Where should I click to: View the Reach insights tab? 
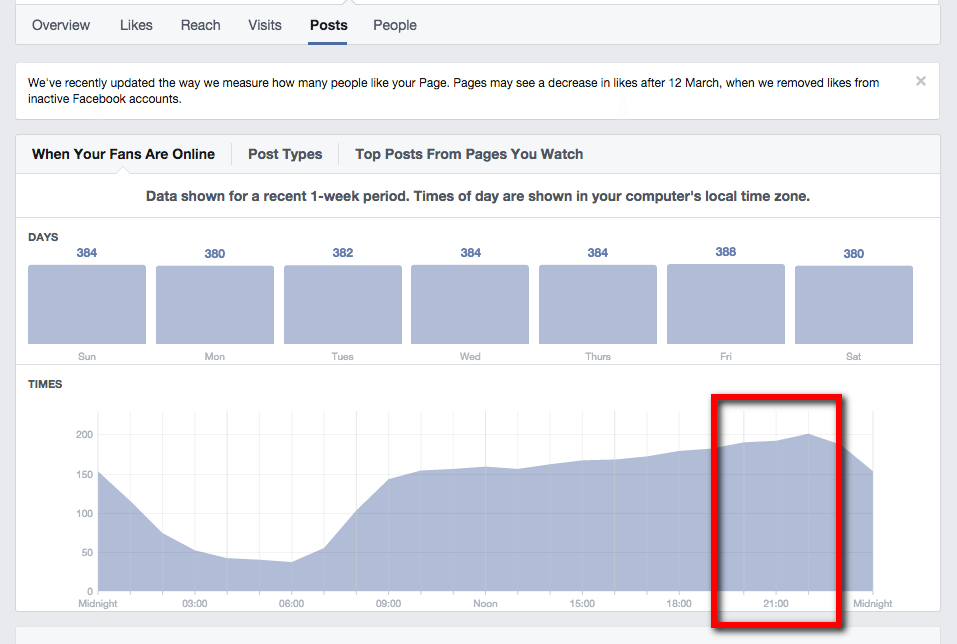200,25
